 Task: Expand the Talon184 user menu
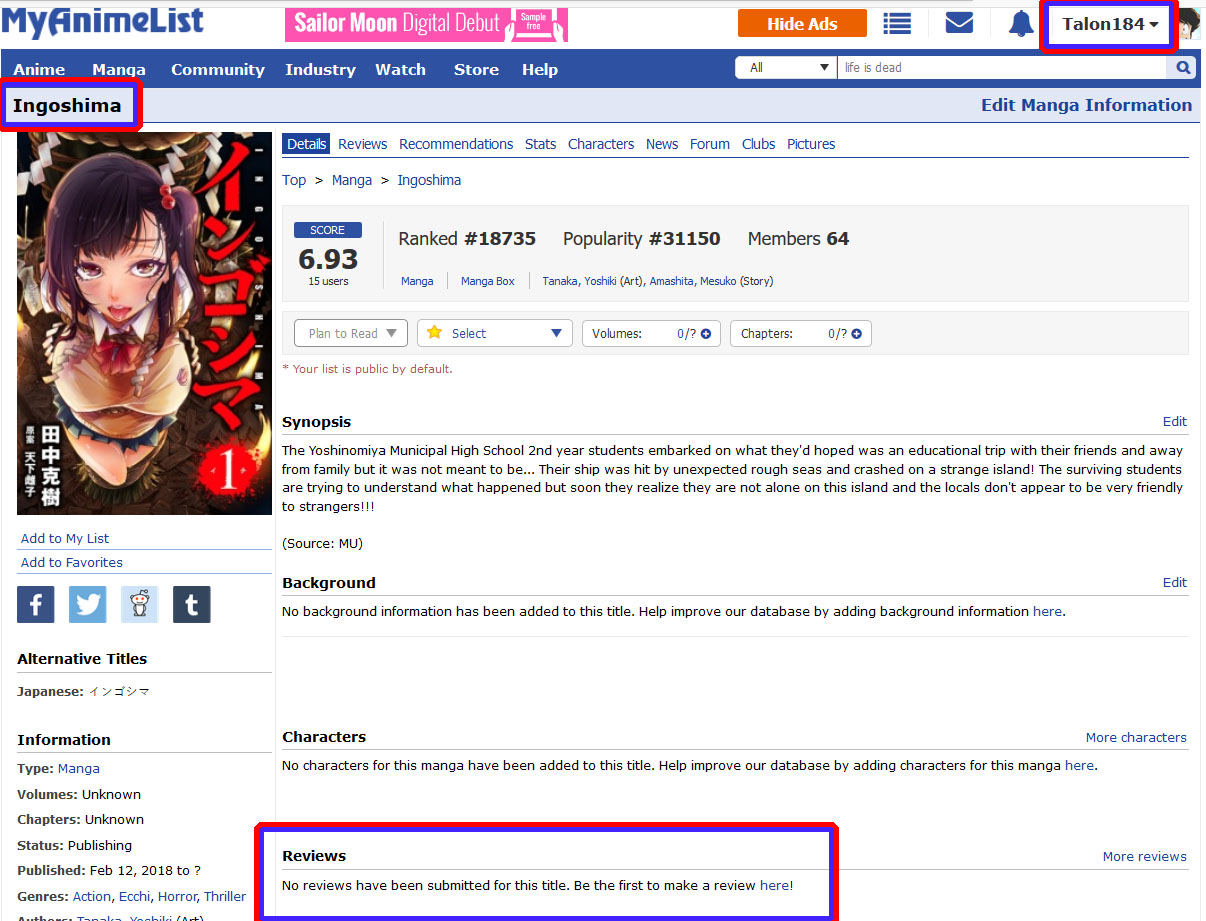click(1110, 25)
